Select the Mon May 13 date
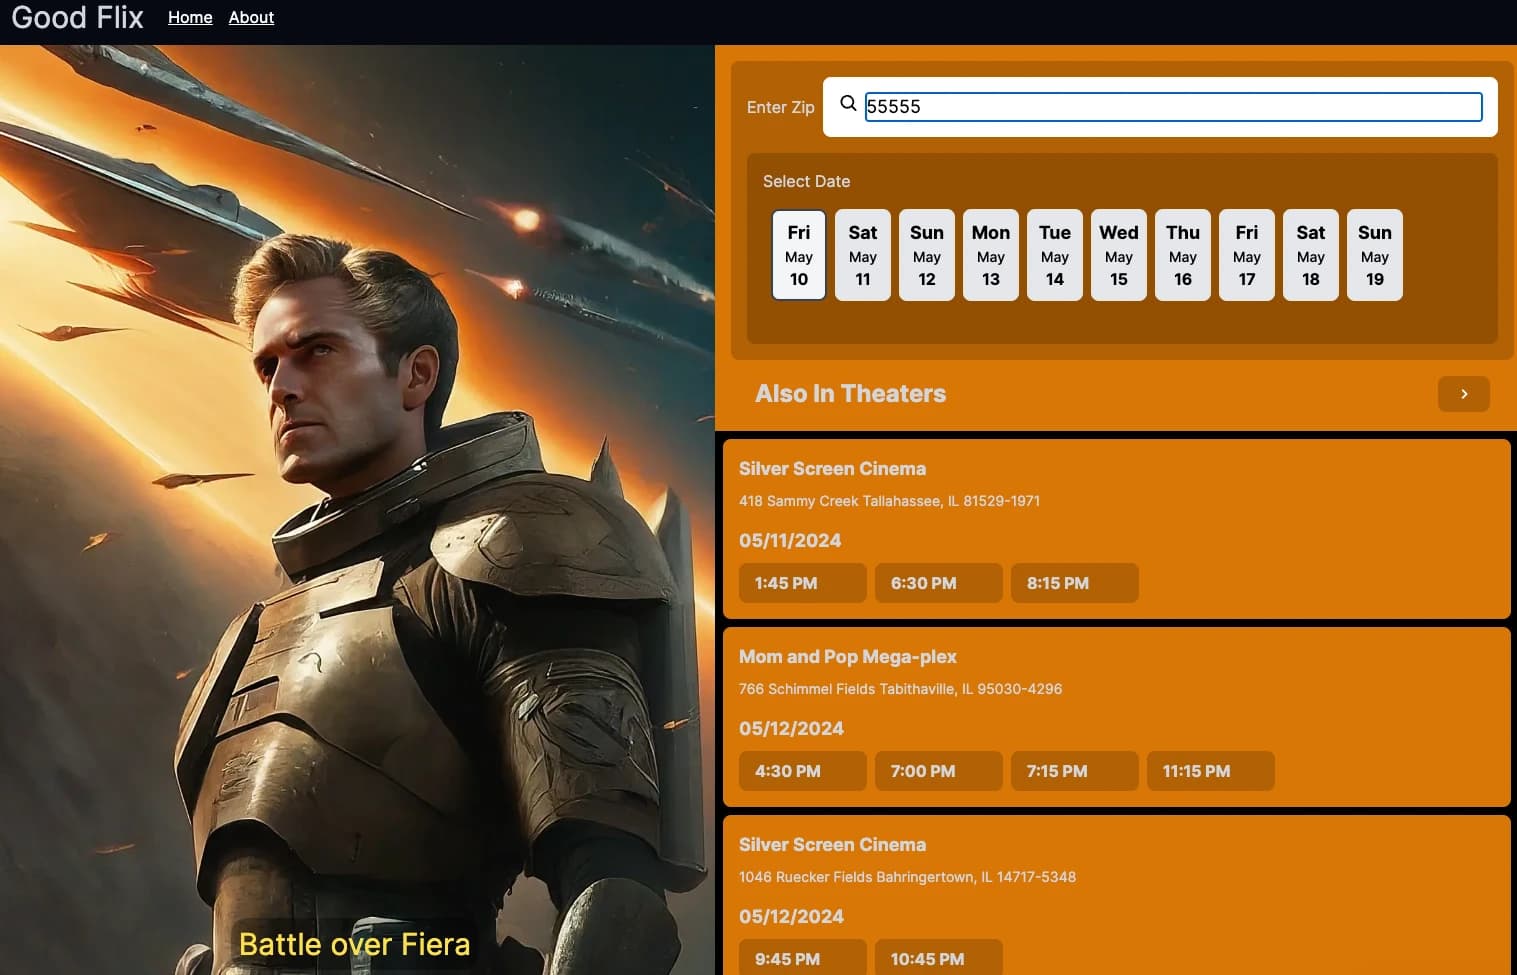Image resolution: width=1517 pixels, height=975 pixels. 990,255
